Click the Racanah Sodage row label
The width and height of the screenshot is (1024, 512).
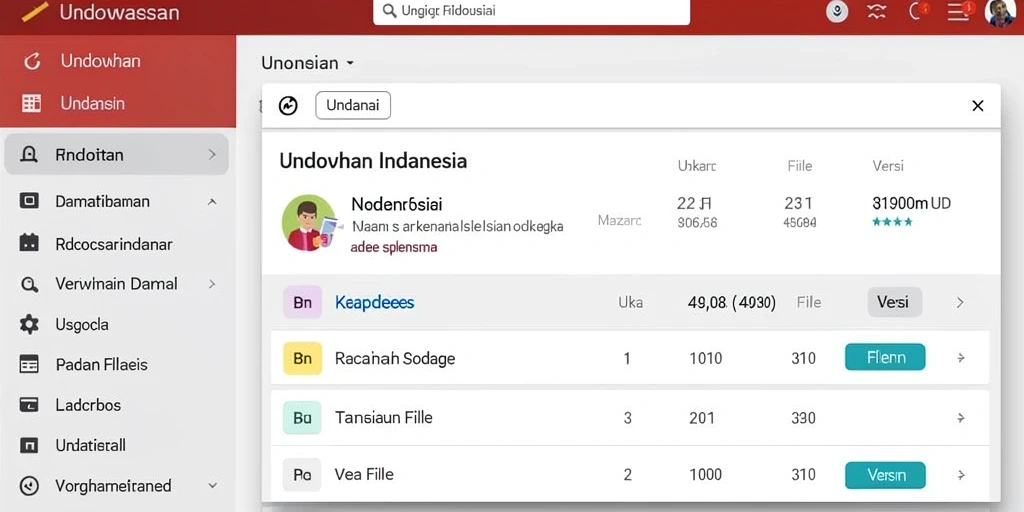click(395, 358)
